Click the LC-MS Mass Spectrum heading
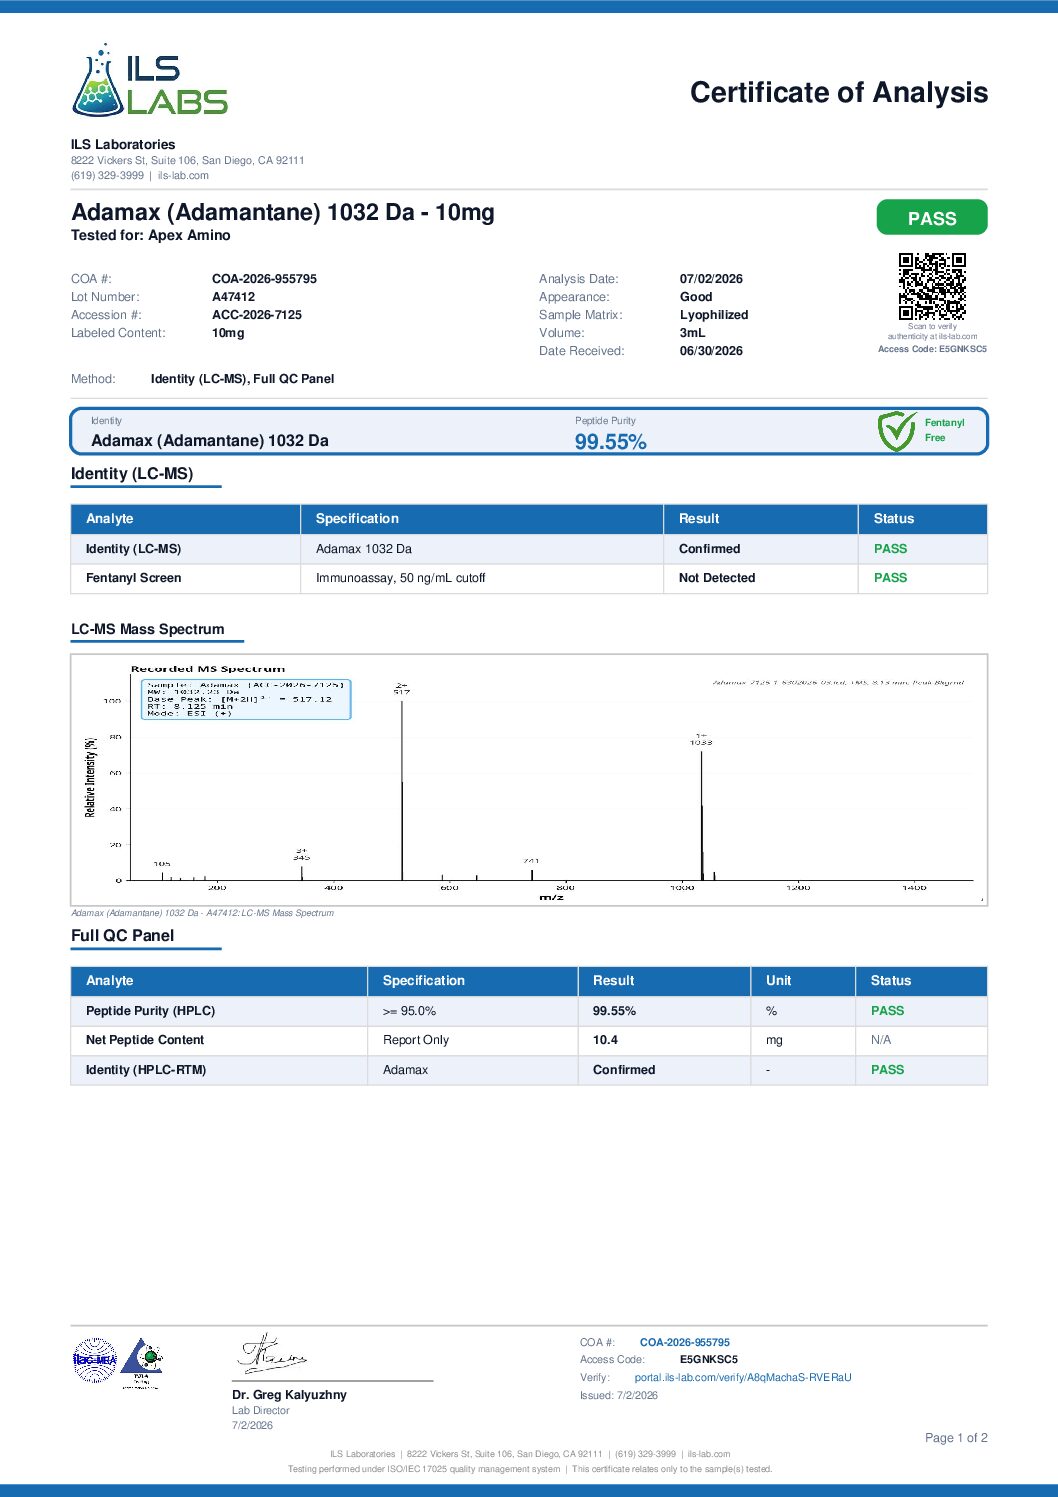The width and height of the screenshot is (1058, 1497). click(147, 629)
